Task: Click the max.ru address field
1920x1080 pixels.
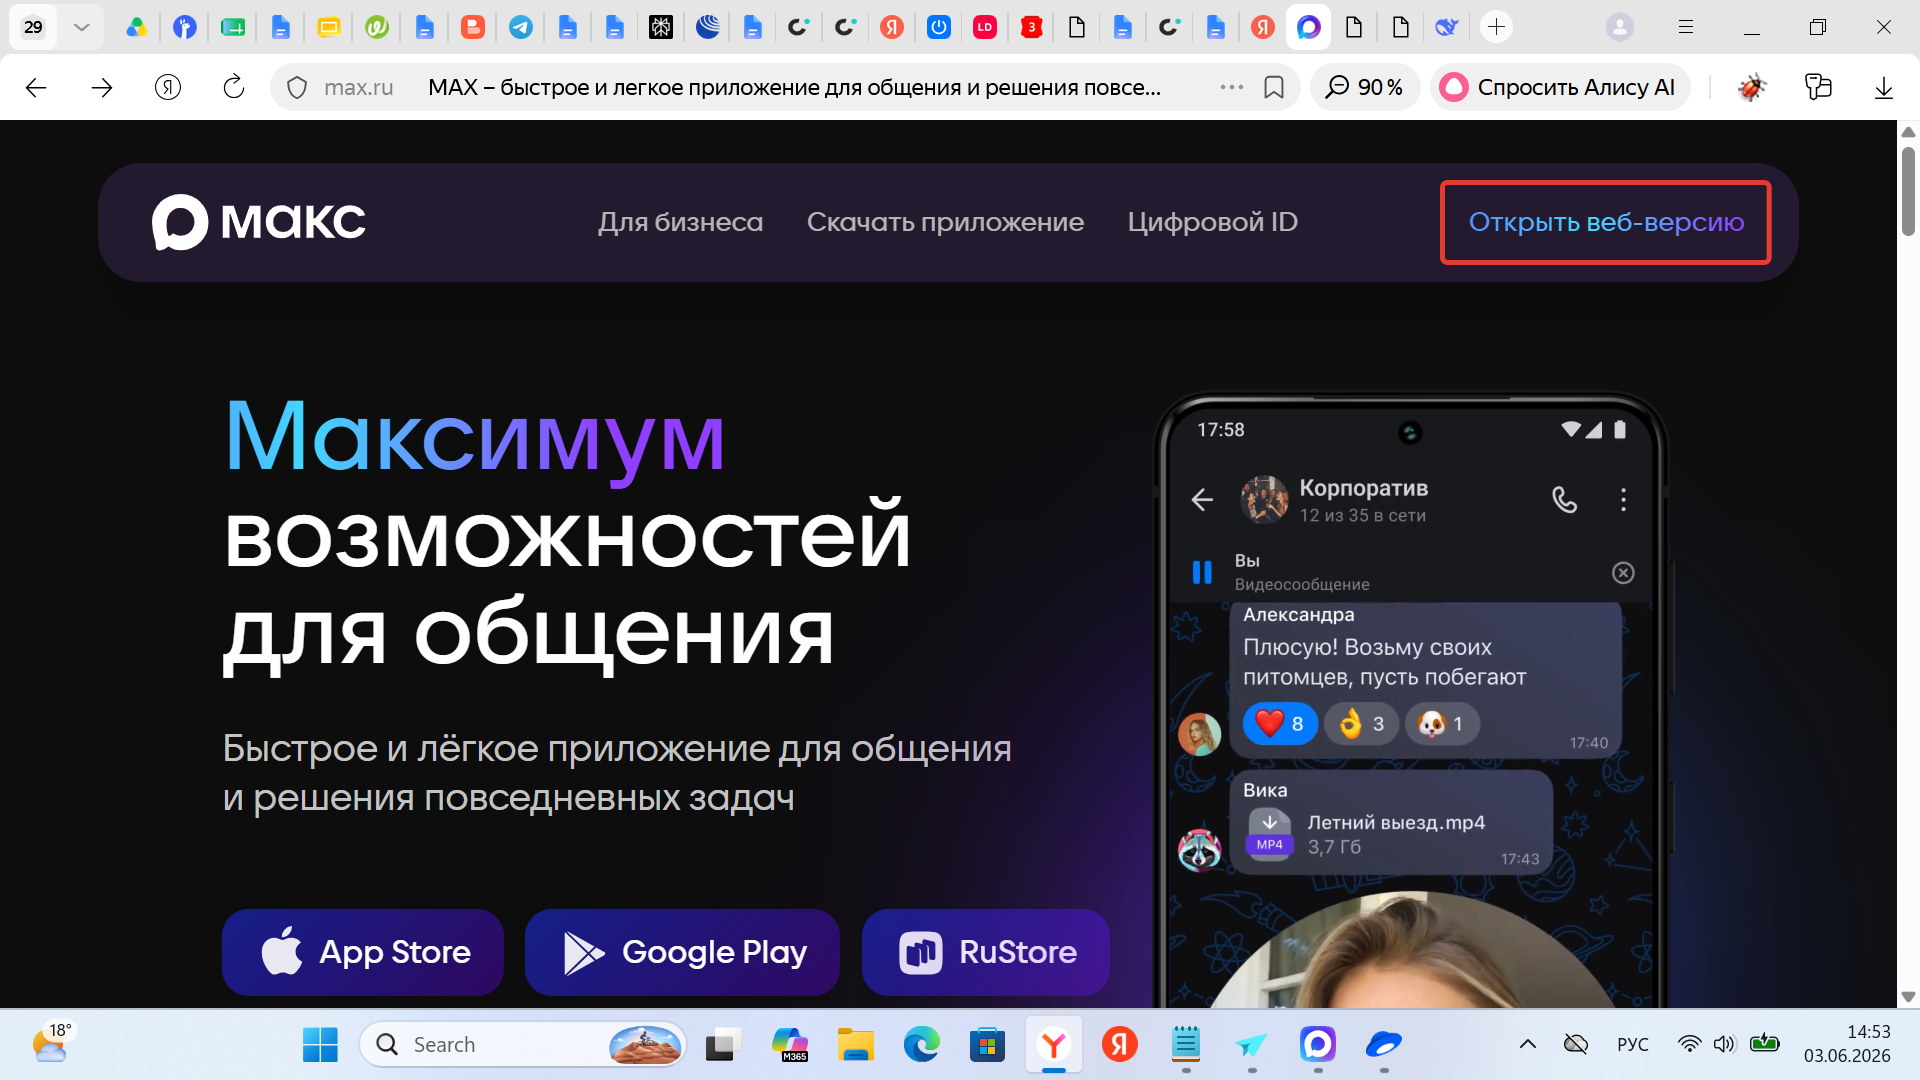Action: 358,88
